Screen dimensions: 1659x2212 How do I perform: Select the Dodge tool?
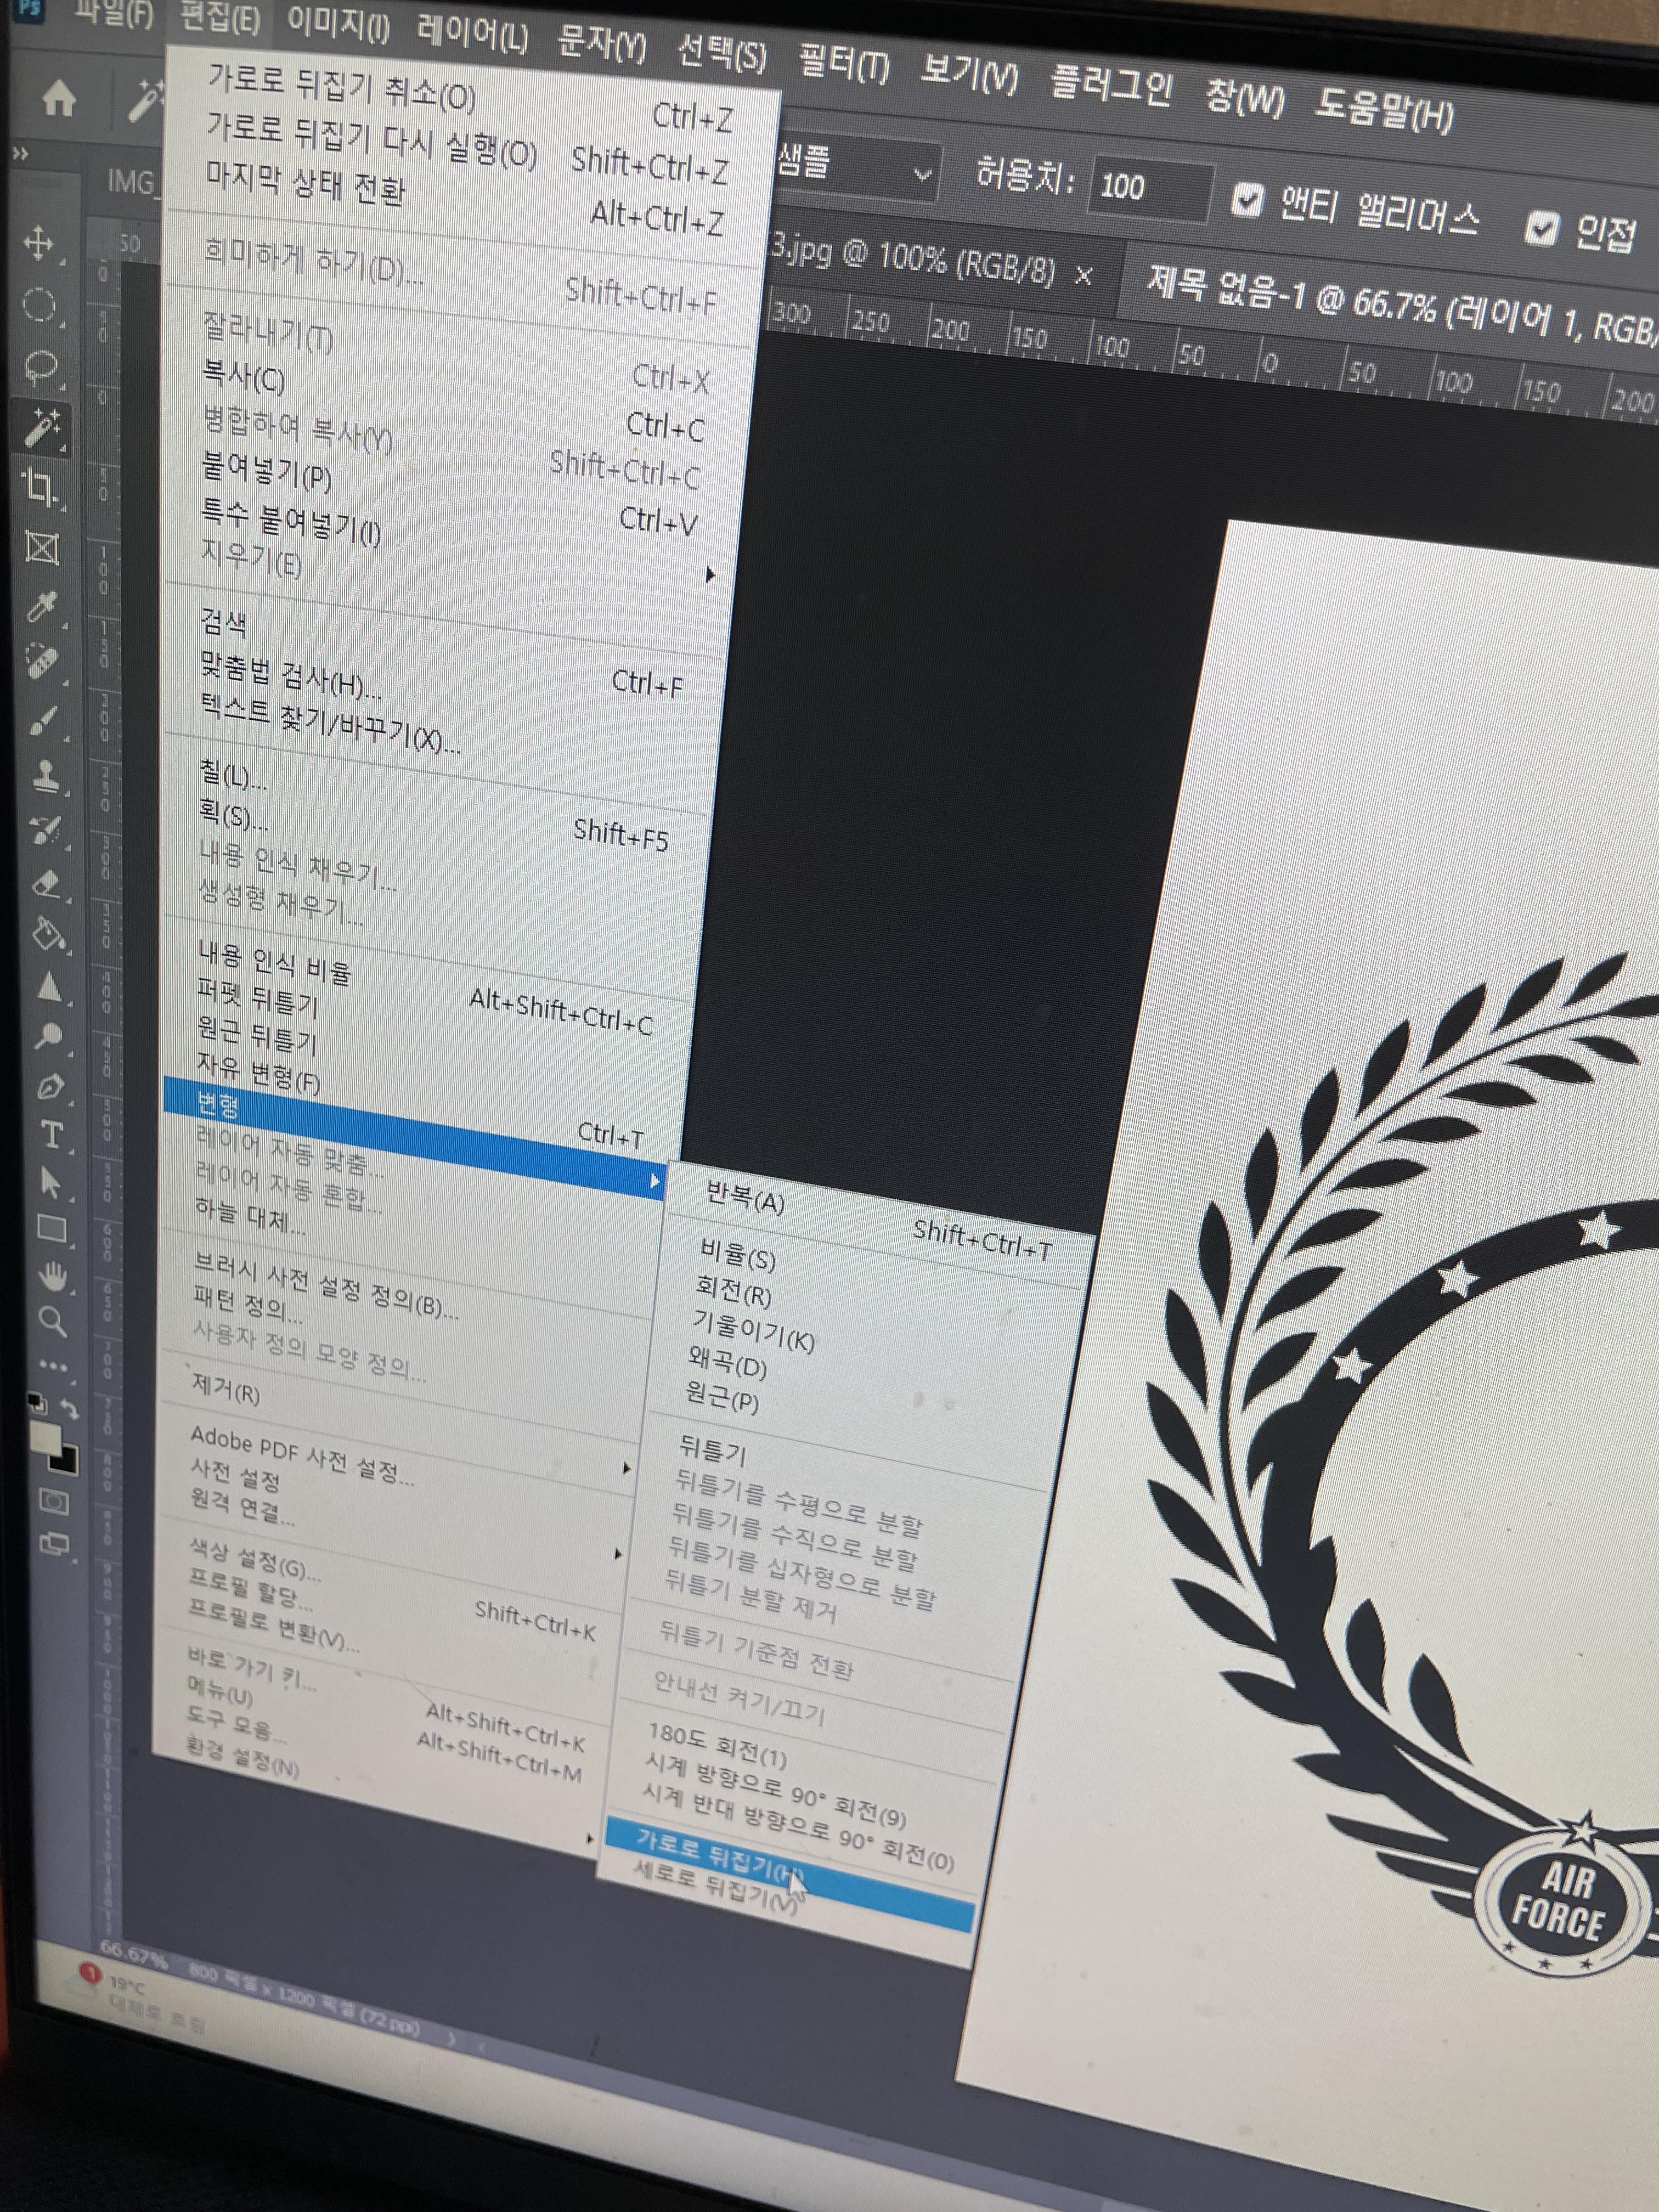[49, 1037]
